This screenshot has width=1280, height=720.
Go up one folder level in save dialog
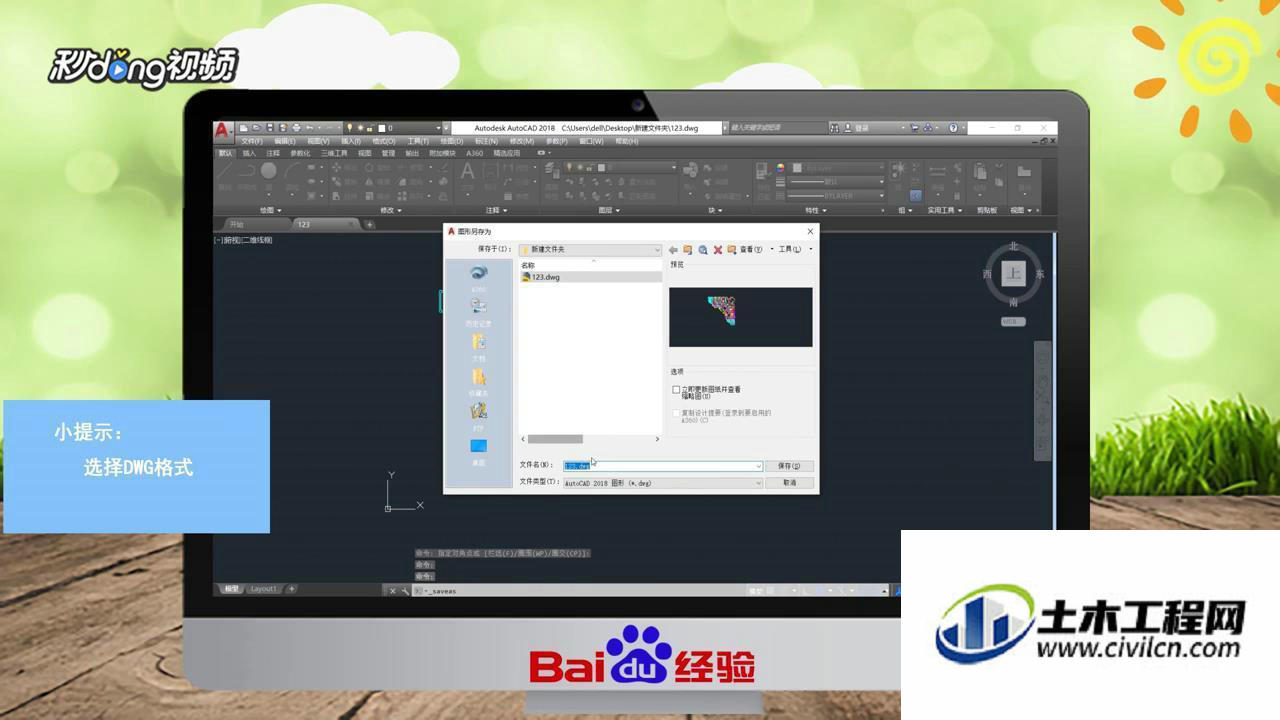pyautogui.click(x=688, y=250)
